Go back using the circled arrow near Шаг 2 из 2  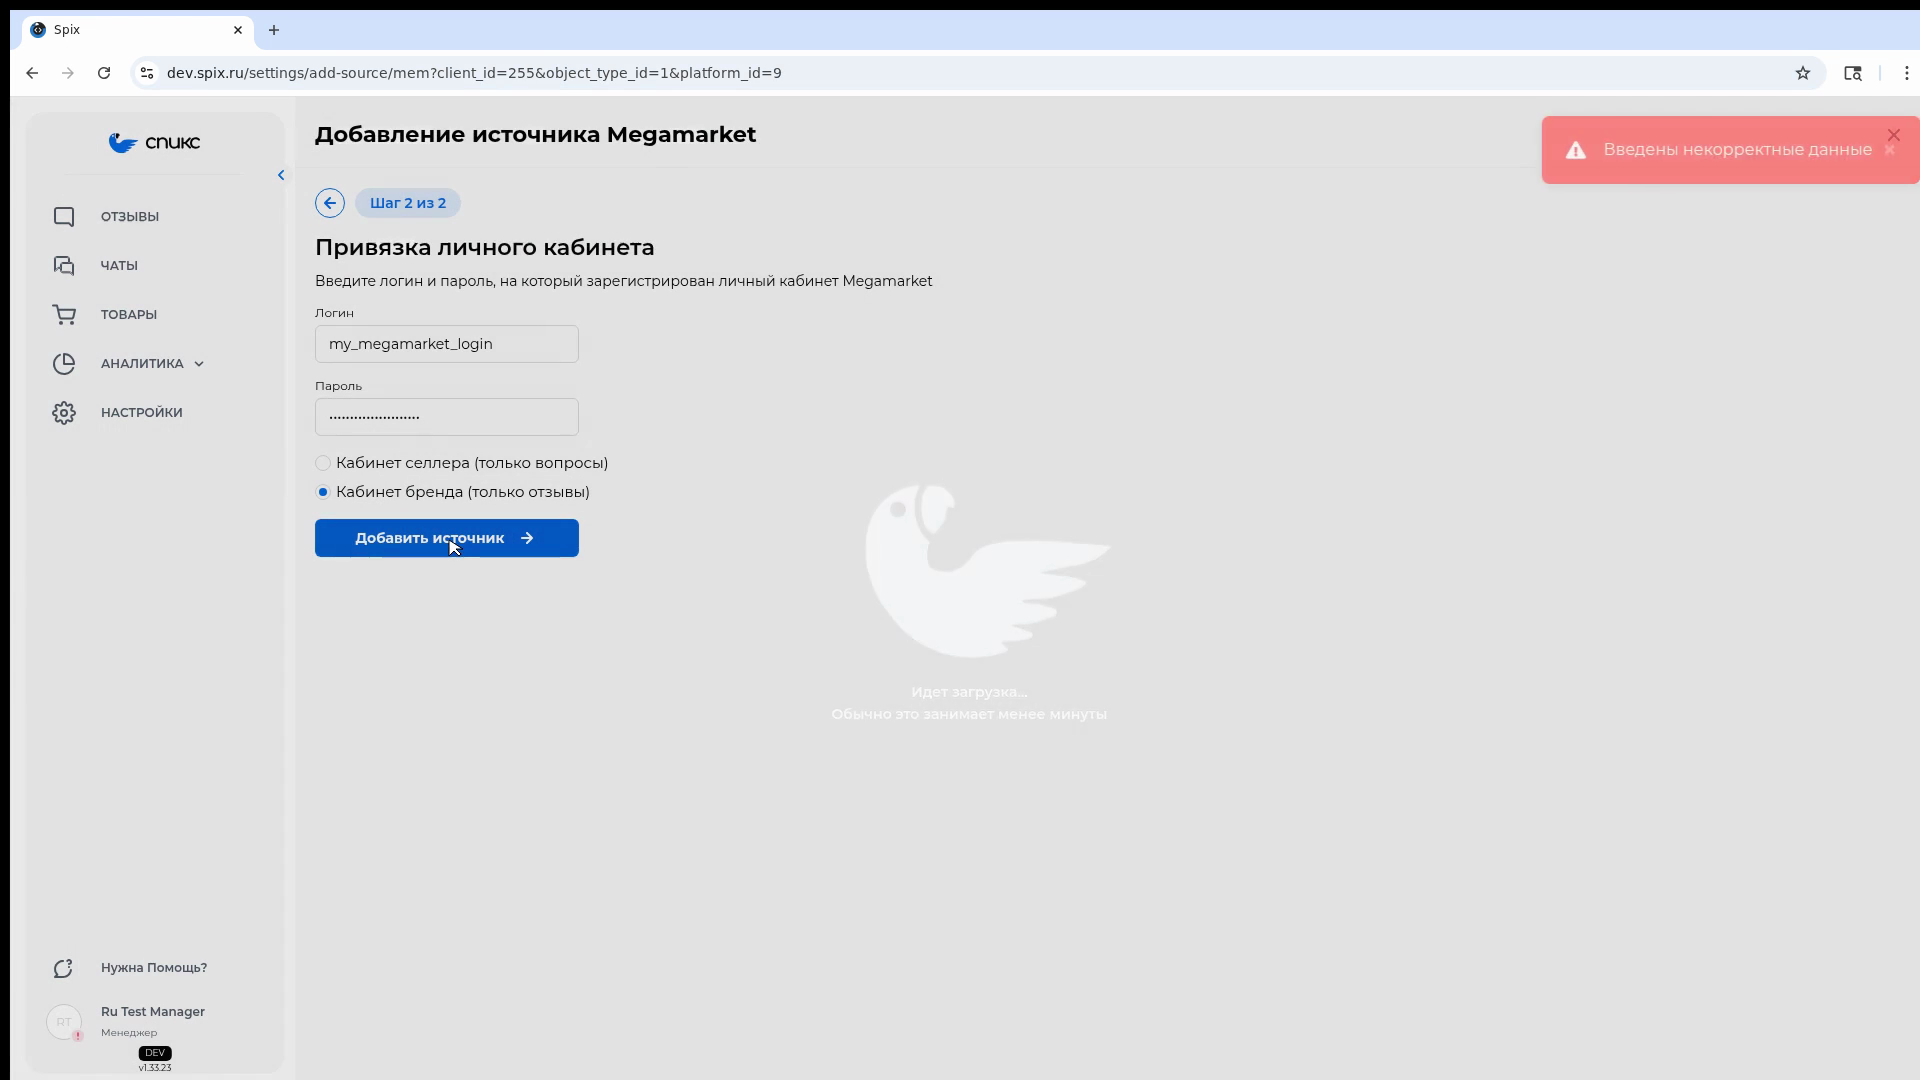[330, 203]
